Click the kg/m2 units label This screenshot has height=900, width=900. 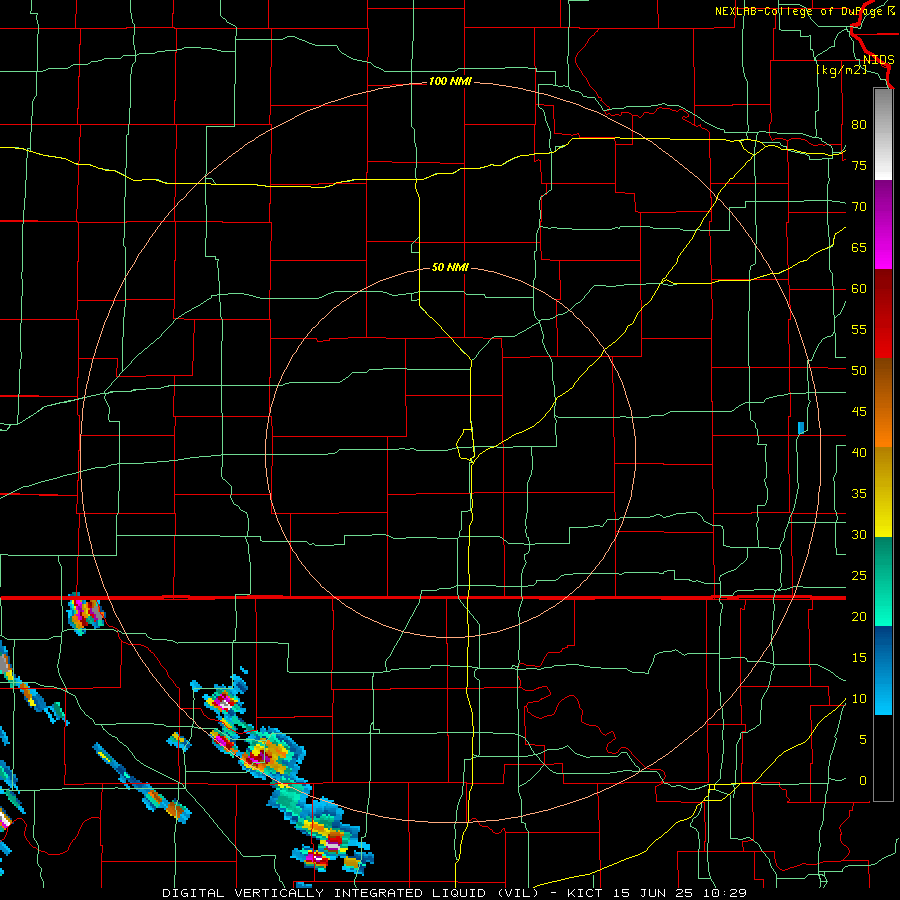[841, 70]
